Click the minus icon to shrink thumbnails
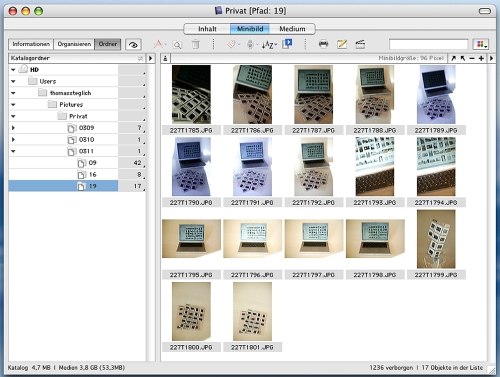 [x=472, y=58]
